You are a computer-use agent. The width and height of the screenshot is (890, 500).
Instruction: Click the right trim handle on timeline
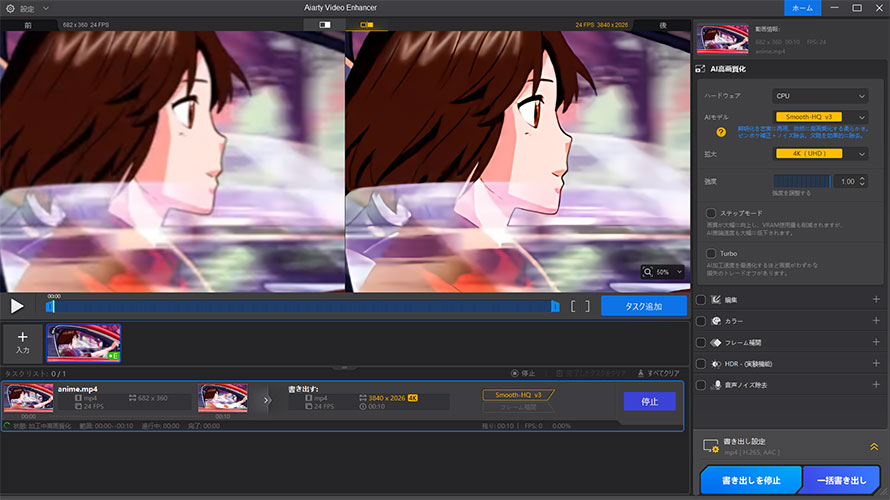coord(555,306)
